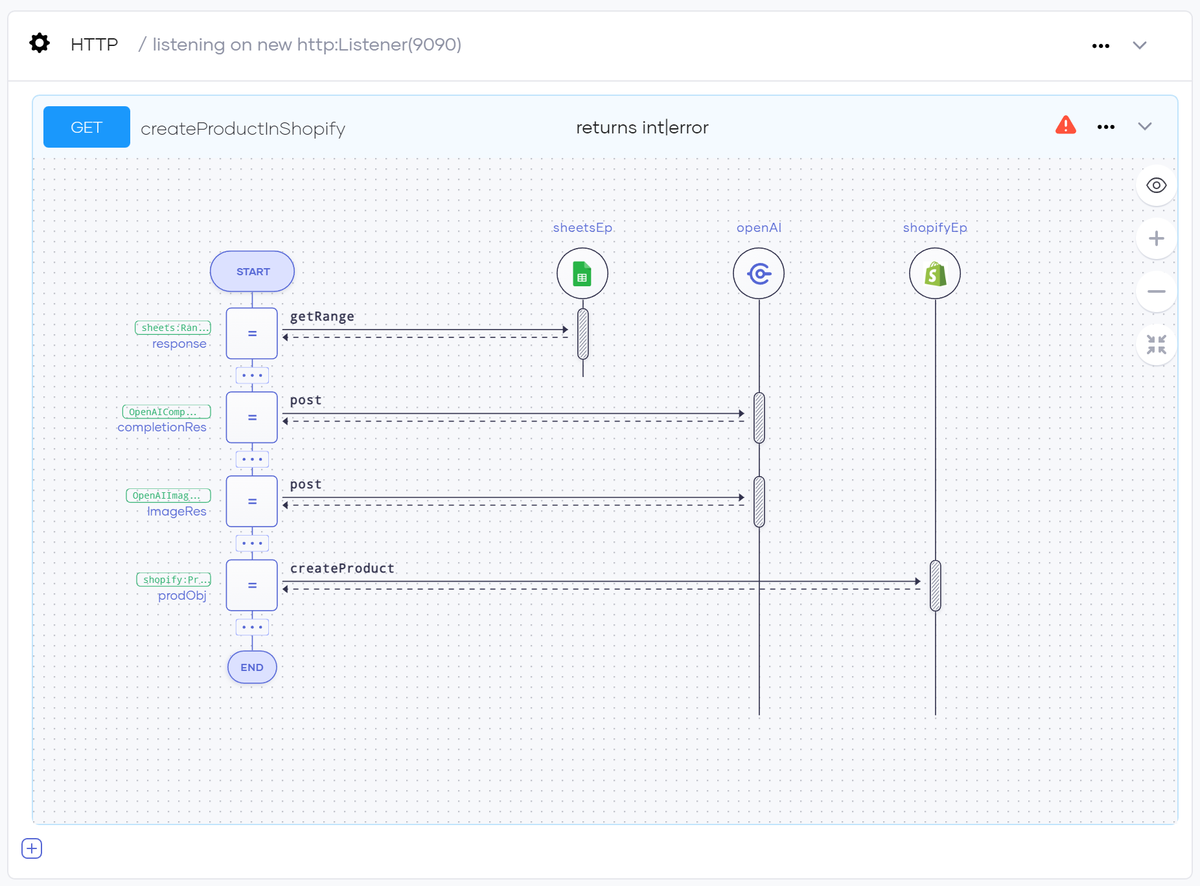Expand ellipsis below ImageRes statement
1200x886 pixels.
(x=252, y=544)
